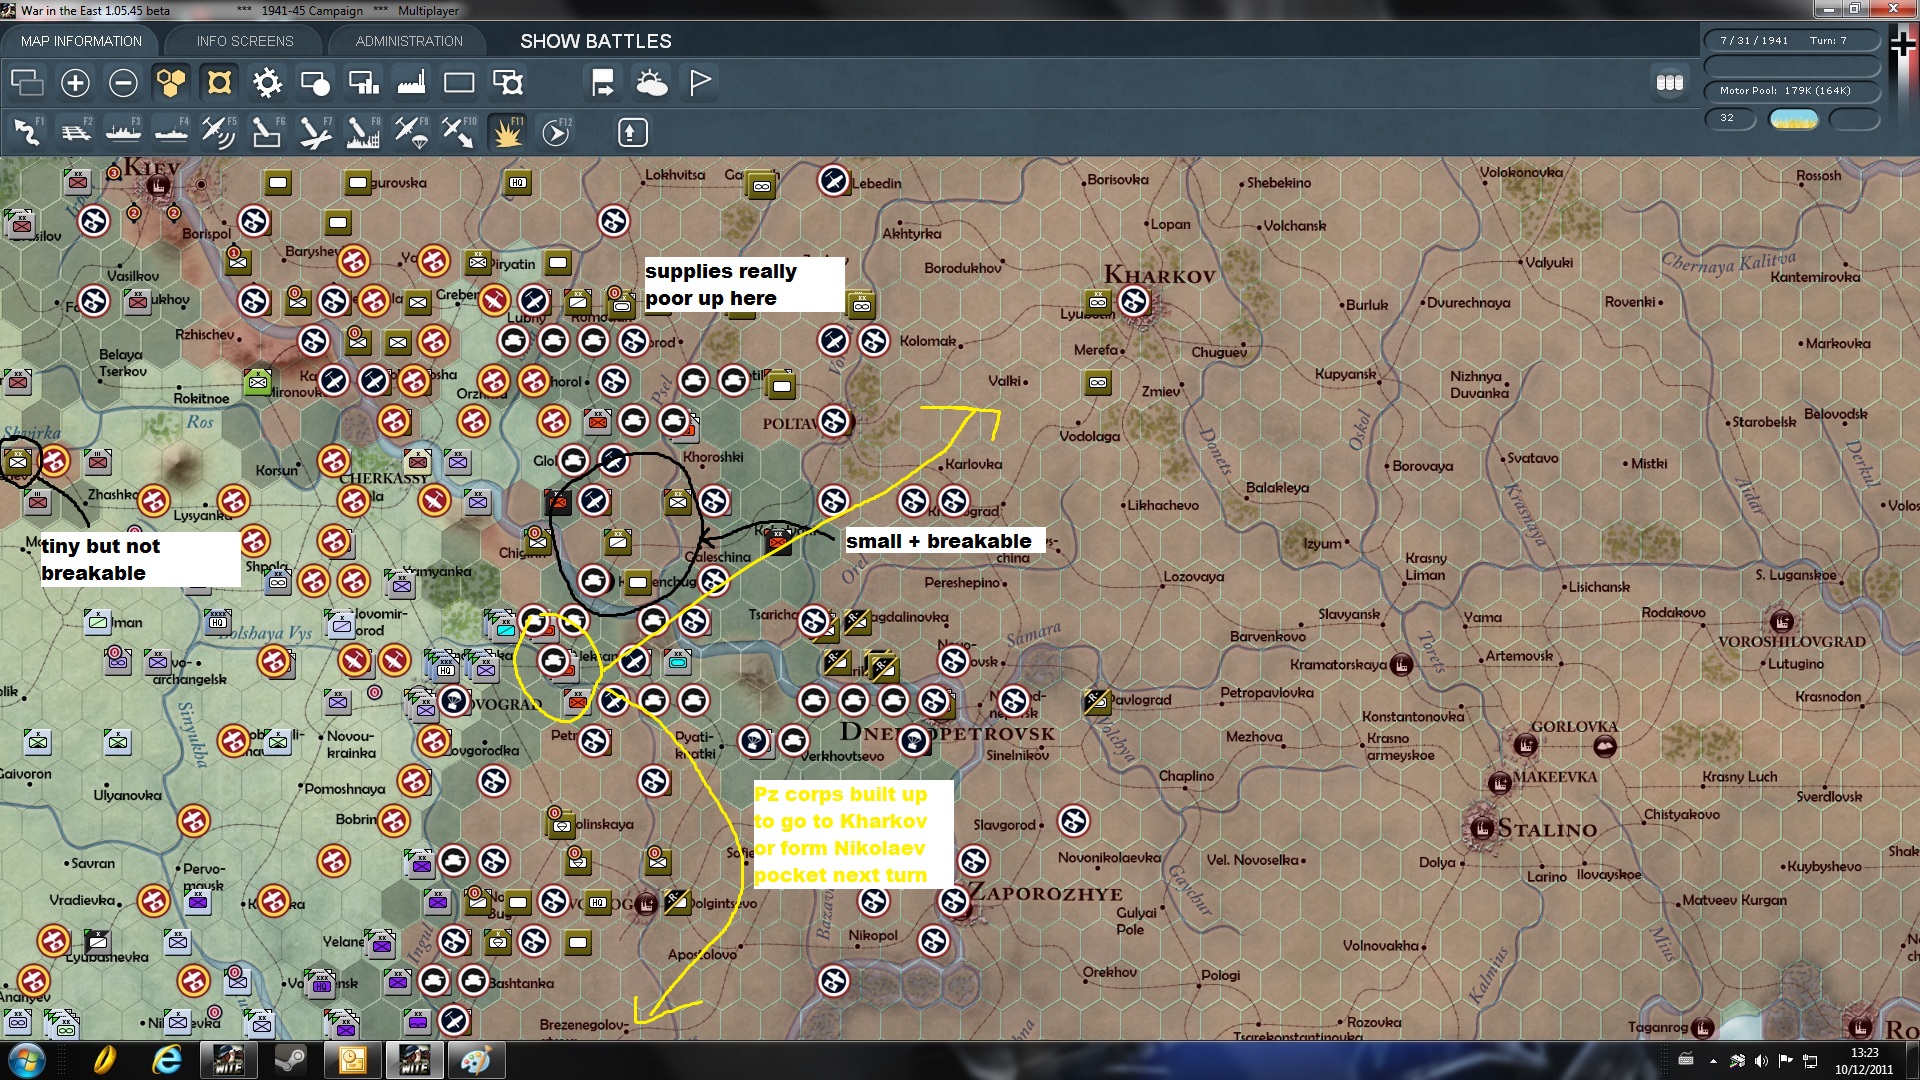Click the empty rectangle overlay icon
The height and width of the screenshot is (1080, 1920).
tap(459, 82)
